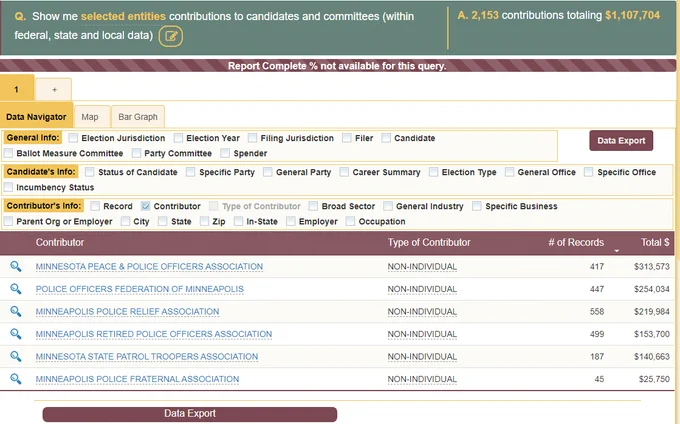Image resolution: width=680 pixels, height=424 pixels.
Task: Click the edit query pencil icon
Action: click(x=171, y=36)
